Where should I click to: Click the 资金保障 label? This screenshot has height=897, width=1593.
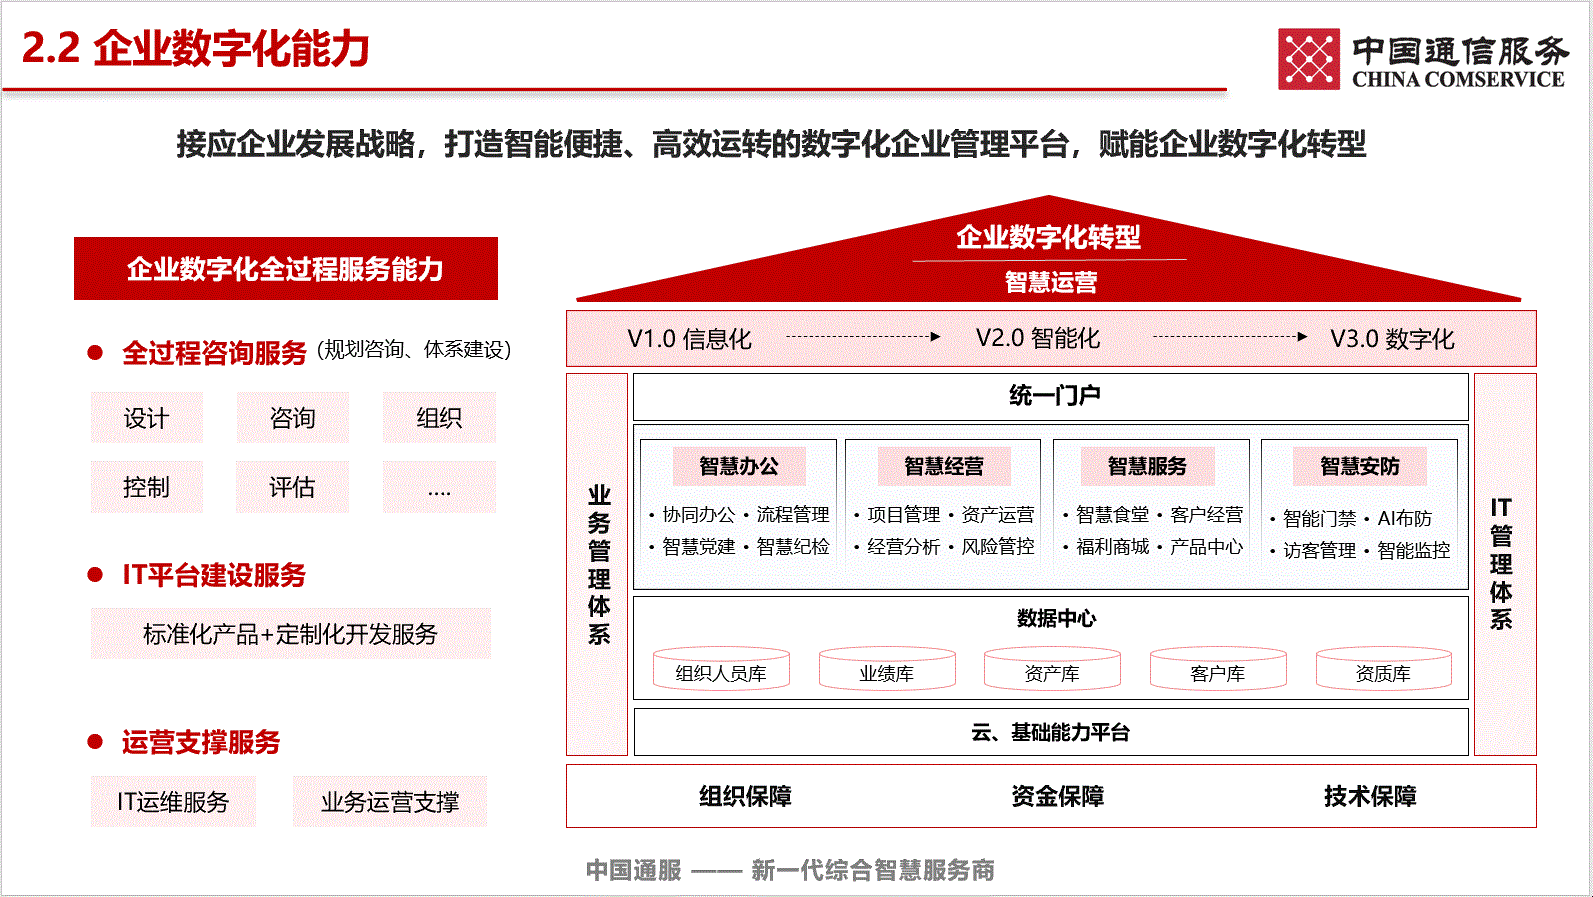coord(1057,796)
